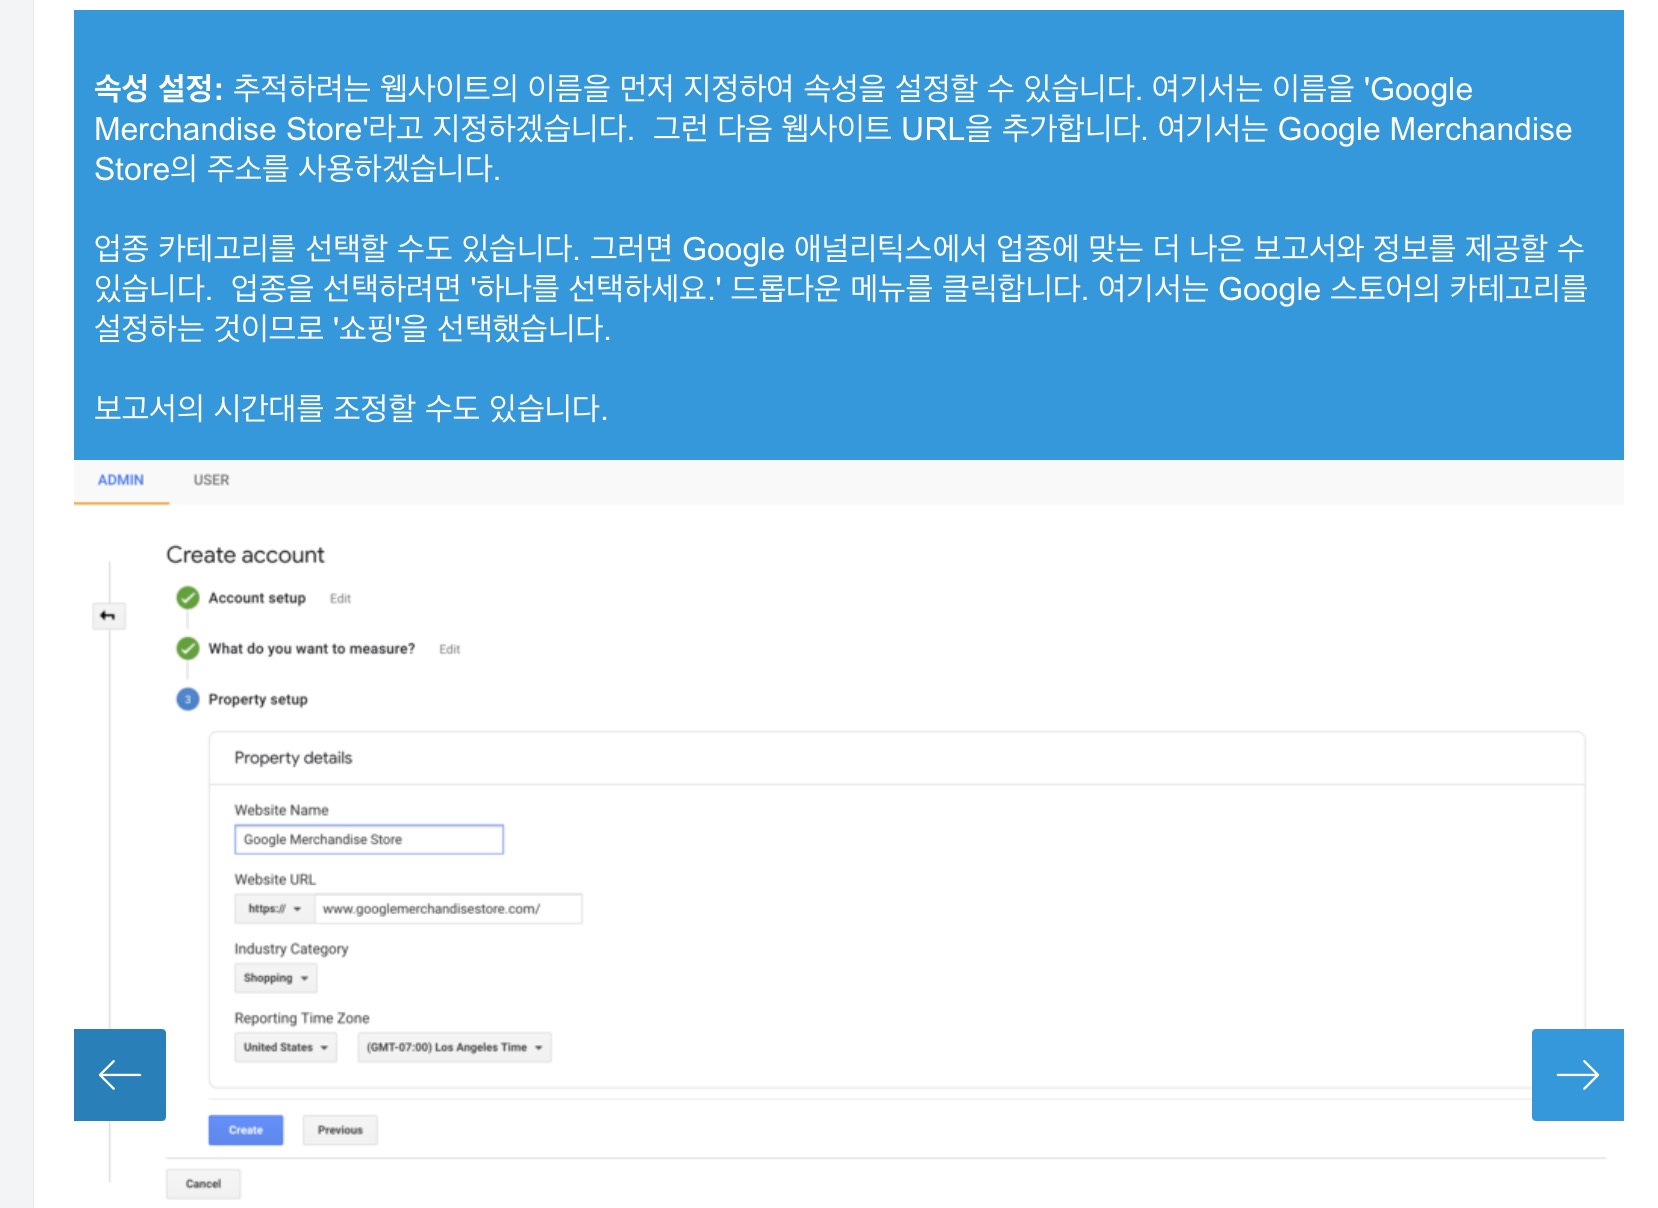Click the Previous button
This screenshot has width=1658, height=1208.
click(340, 1130)
